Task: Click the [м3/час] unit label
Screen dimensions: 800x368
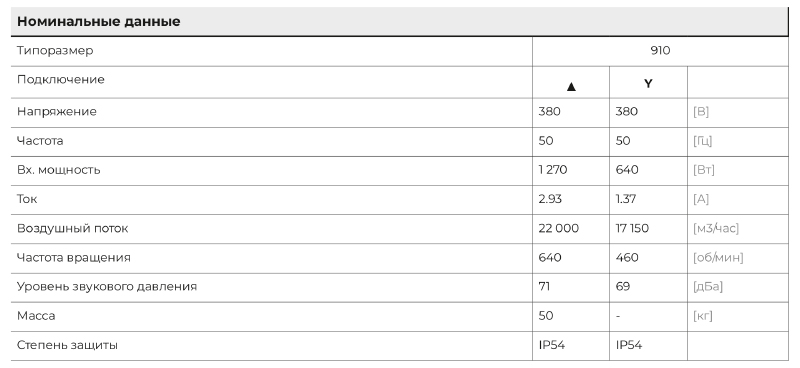Action: click(716, 229)
